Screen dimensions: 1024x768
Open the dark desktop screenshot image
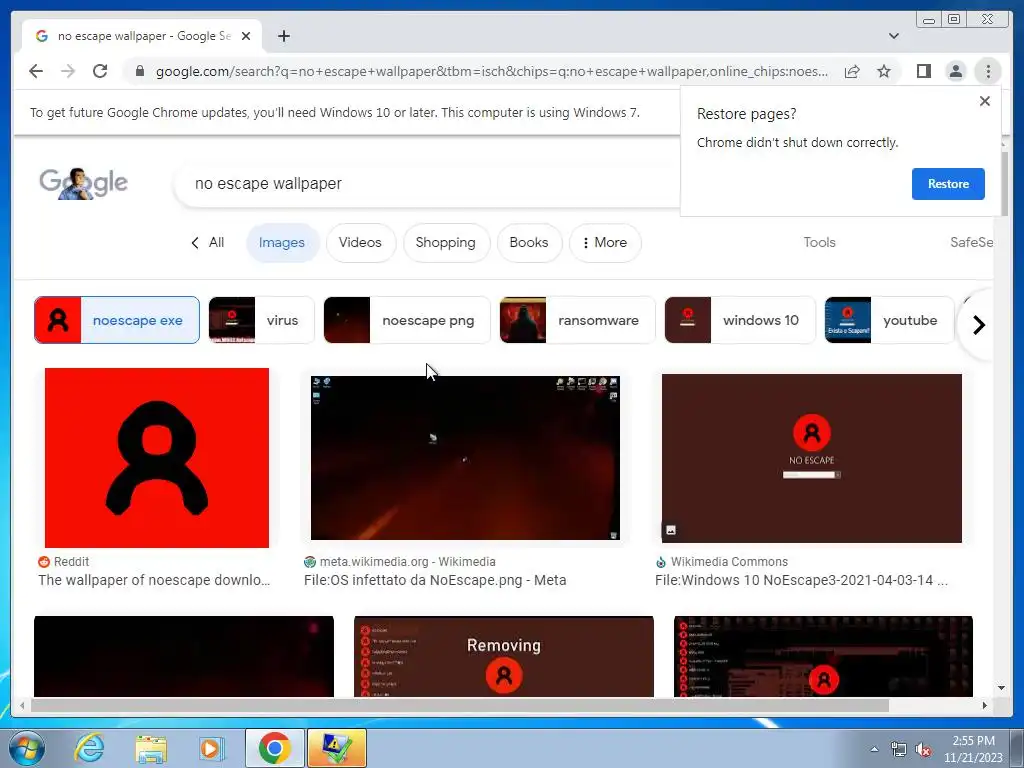click(465, 458)
